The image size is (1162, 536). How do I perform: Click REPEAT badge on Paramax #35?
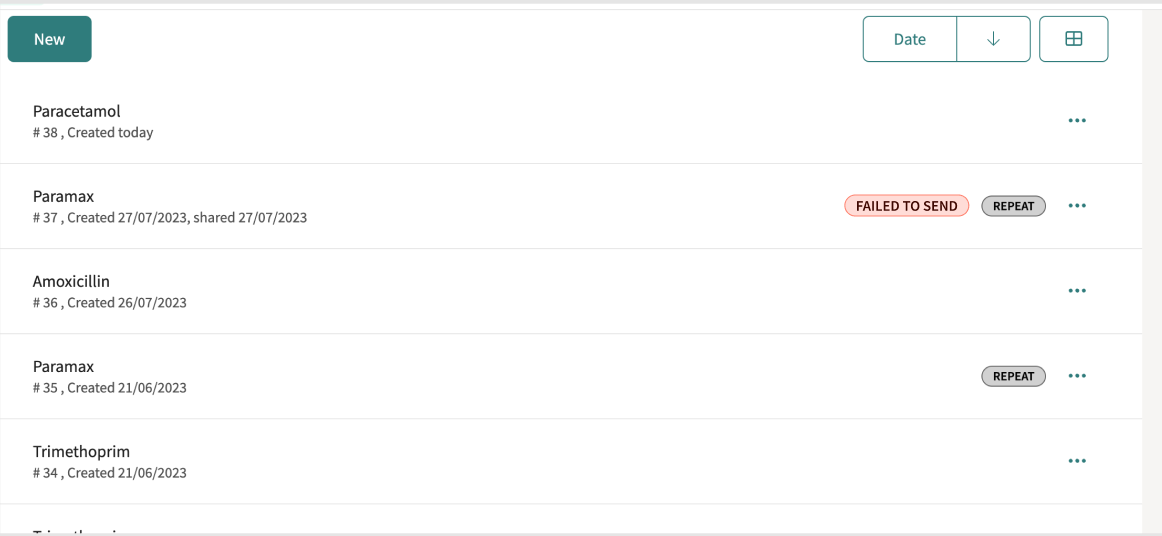tap(1013, 376)
